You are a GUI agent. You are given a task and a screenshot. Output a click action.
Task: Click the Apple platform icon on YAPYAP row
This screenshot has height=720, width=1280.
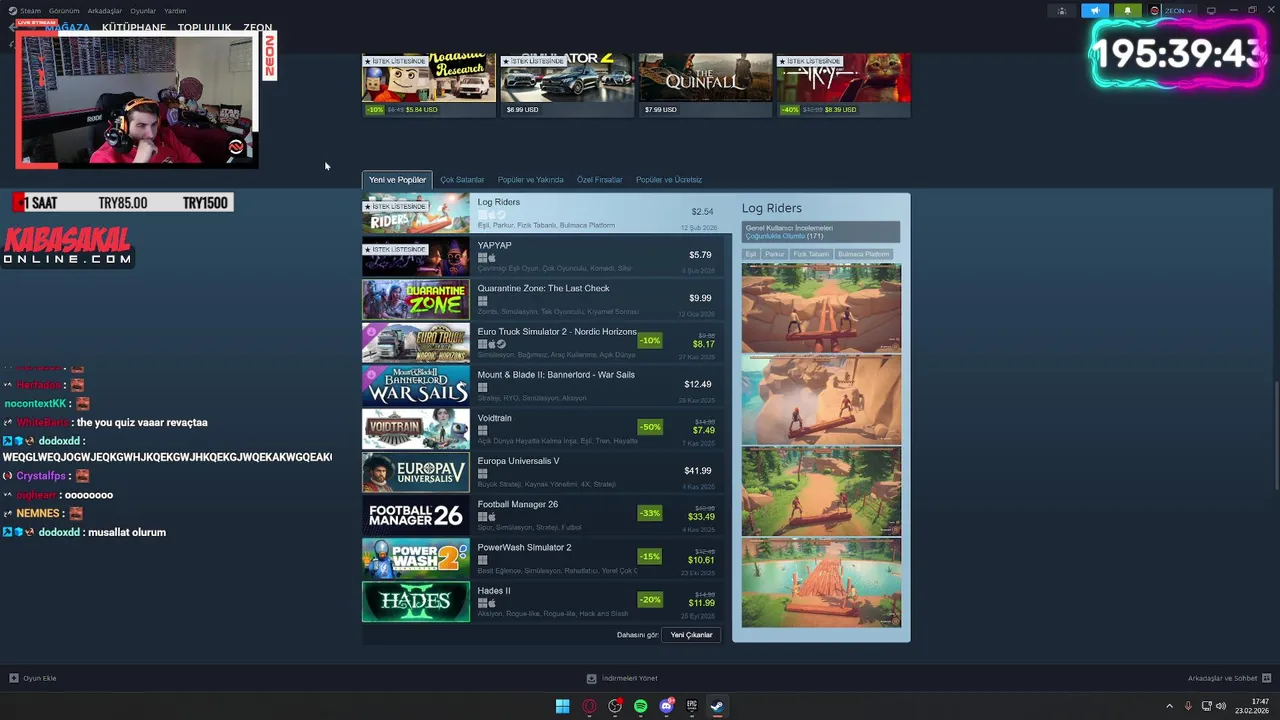coord(492,258)
